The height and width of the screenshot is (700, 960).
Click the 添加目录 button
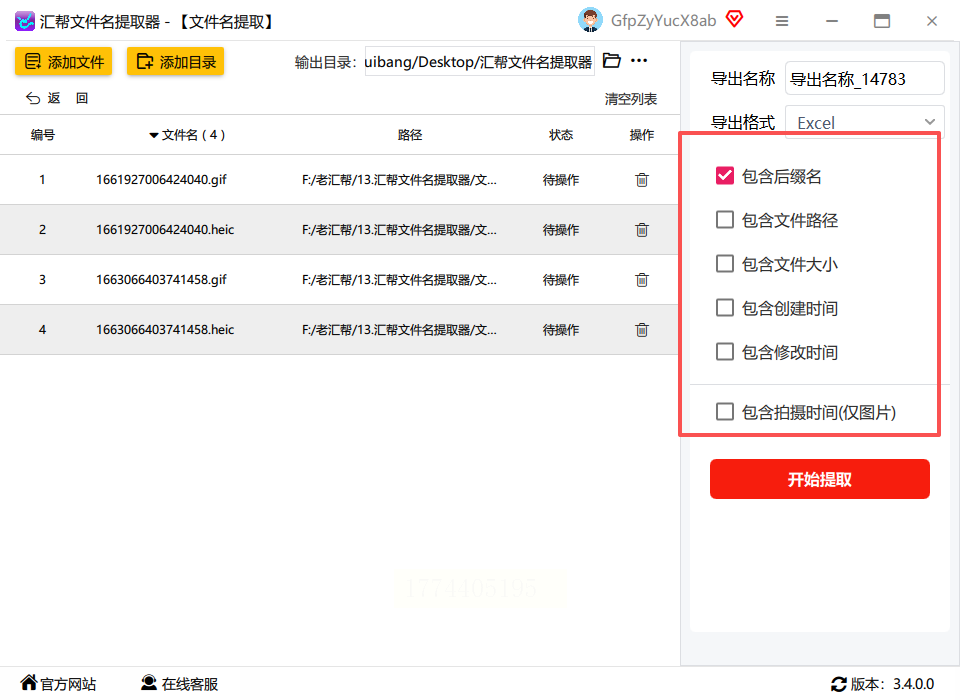176,62
